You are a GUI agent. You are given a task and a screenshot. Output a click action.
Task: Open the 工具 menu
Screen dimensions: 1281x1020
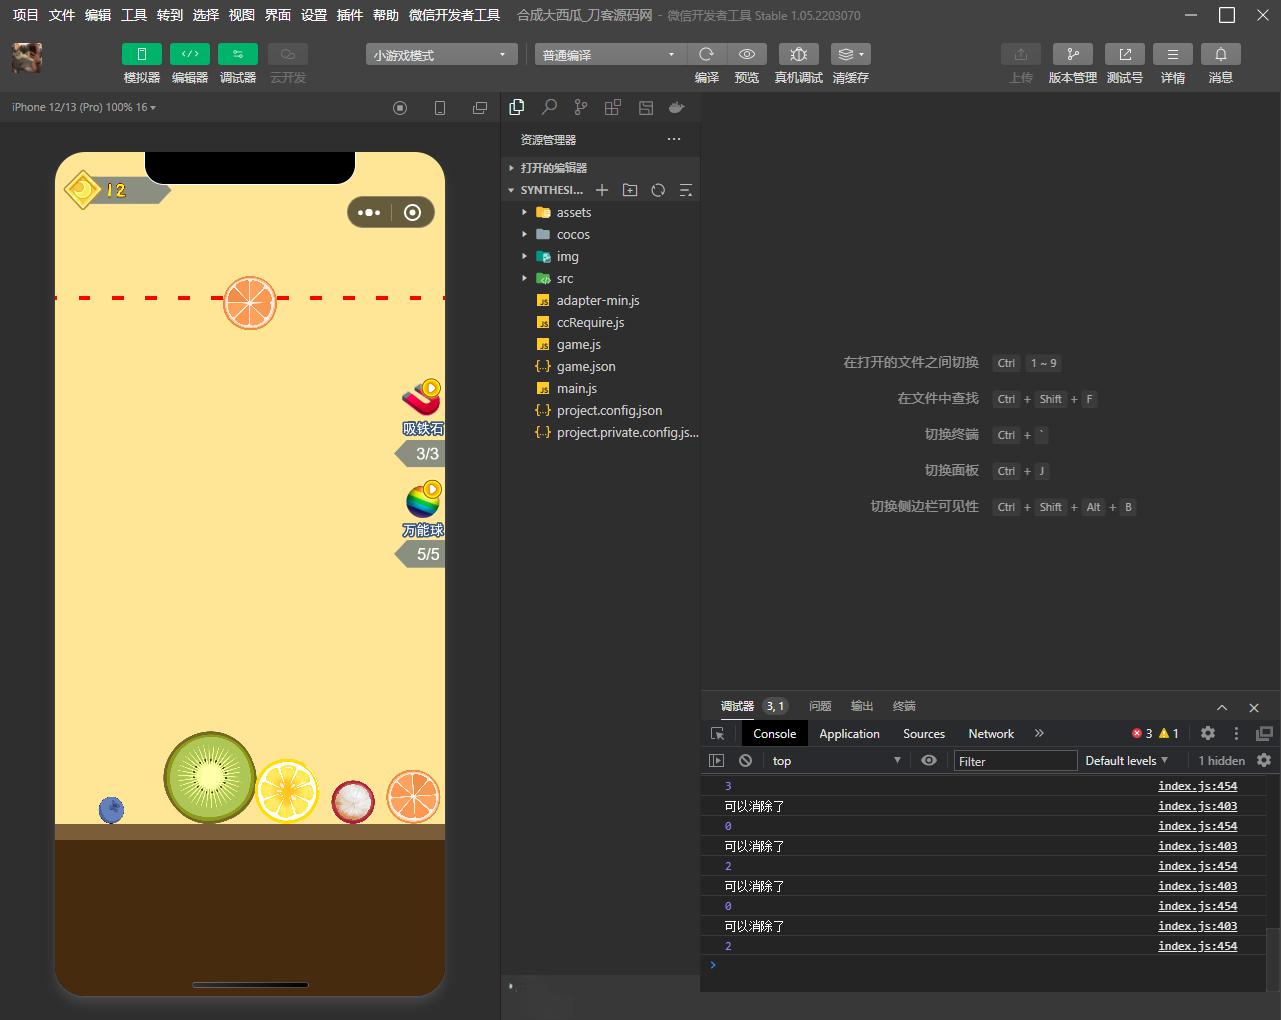pyautogui.click(x=134, y=15)
